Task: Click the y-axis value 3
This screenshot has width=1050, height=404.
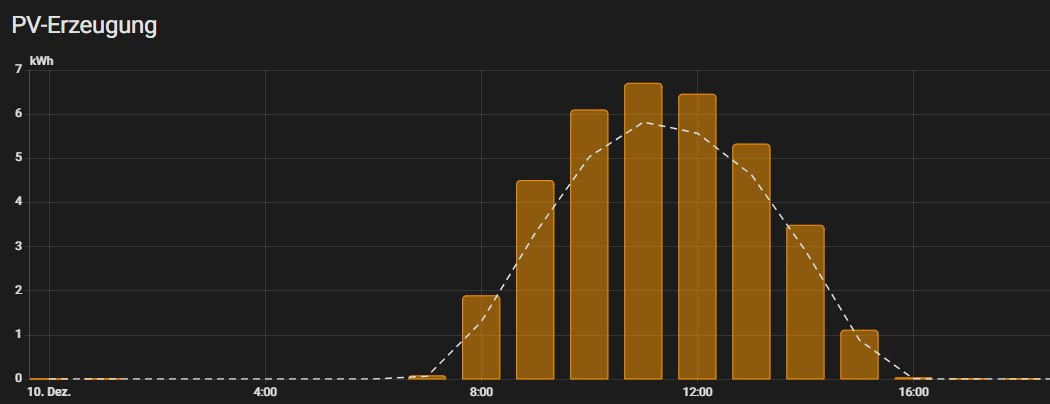Action: tap(18, 246)
